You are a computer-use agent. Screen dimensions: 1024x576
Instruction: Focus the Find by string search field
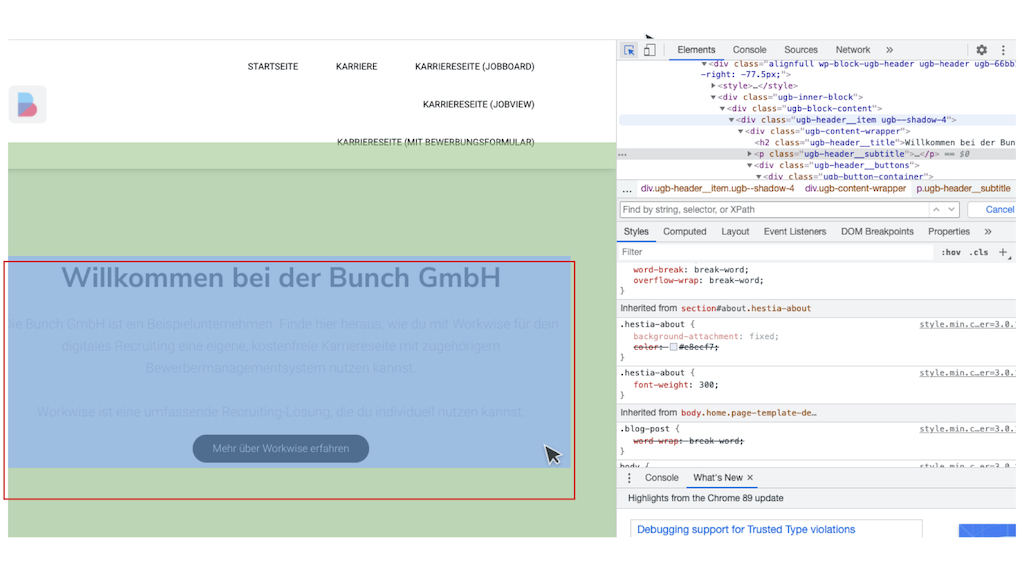(x=774, y=210)
